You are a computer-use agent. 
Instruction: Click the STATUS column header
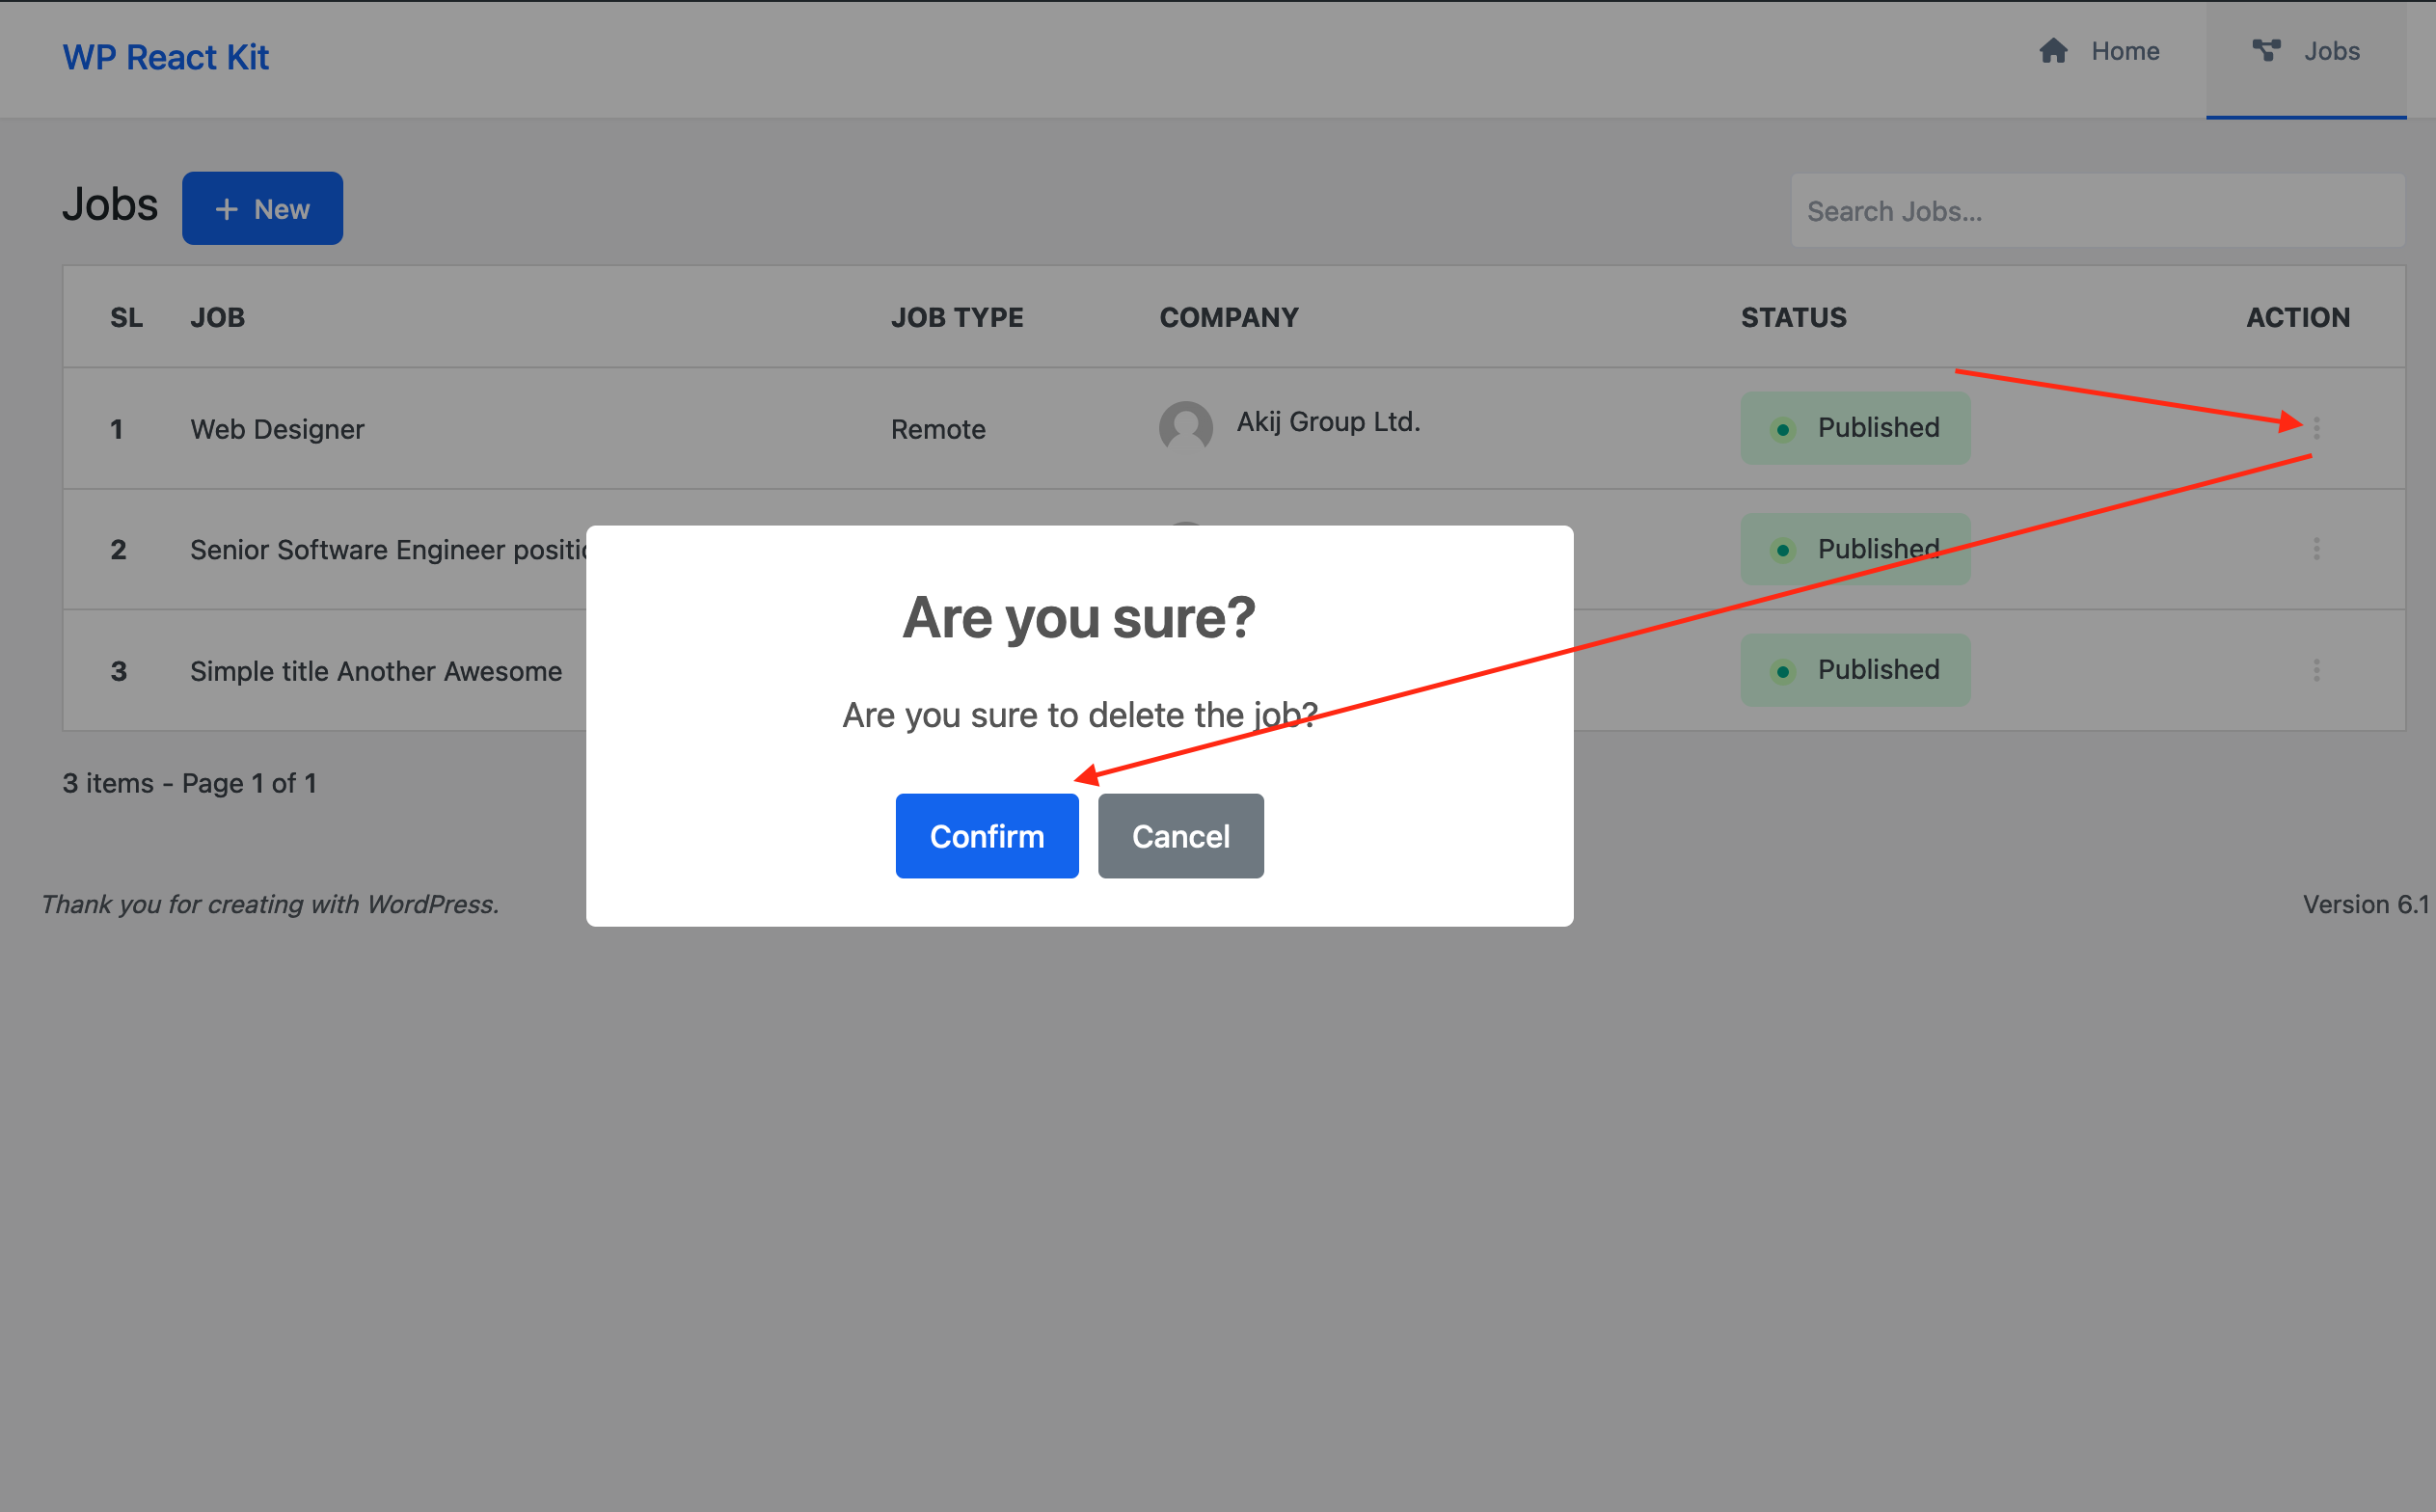click(x=1793, y=318)
